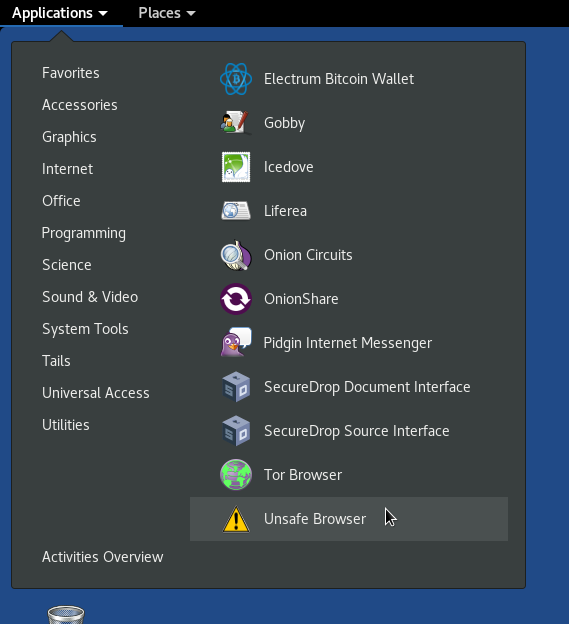Launch Tor Browser by its label
Image resolution: width=569 pixels, height=624 pixels.
303,475
